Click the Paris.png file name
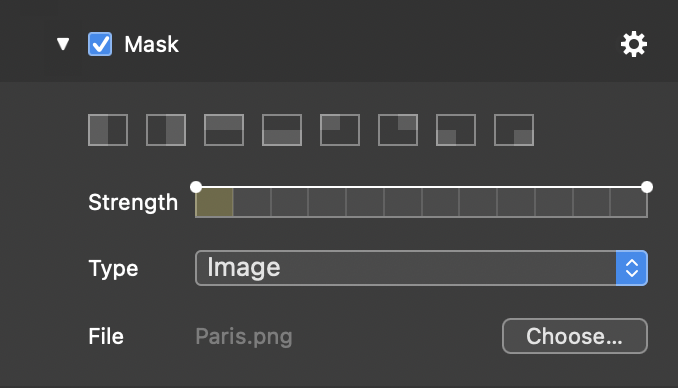 (x=244, y=337)
